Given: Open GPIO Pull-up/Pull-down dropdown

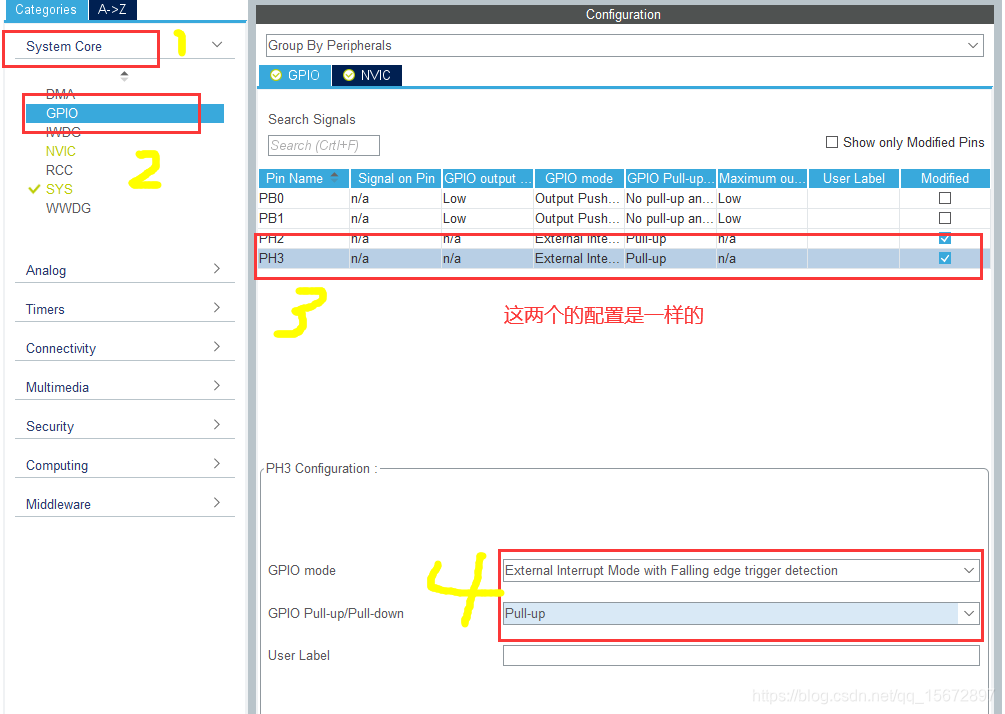Looking at the screenshot, I should [x=741, y=613].
